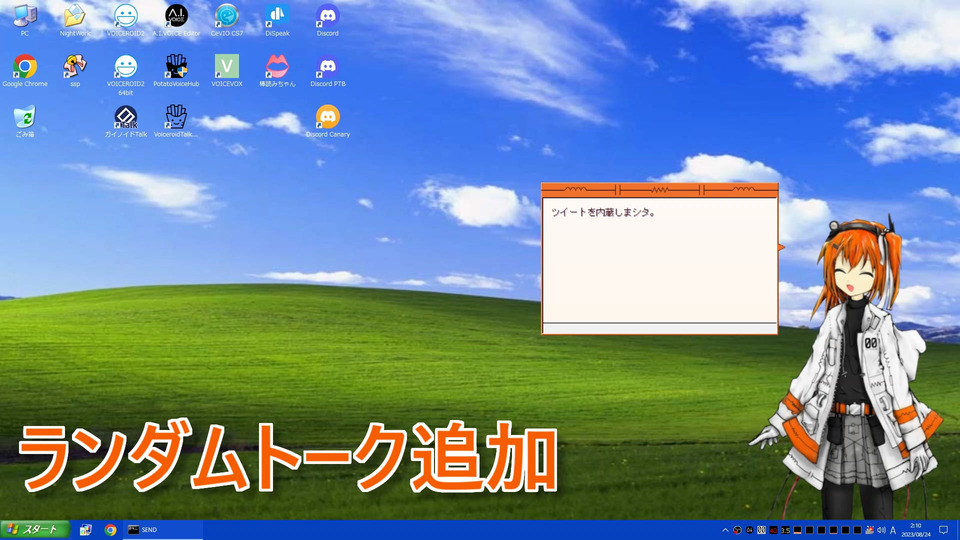The image size is (960, 540).
Task: Open the notification center icon
Action: 943,530
